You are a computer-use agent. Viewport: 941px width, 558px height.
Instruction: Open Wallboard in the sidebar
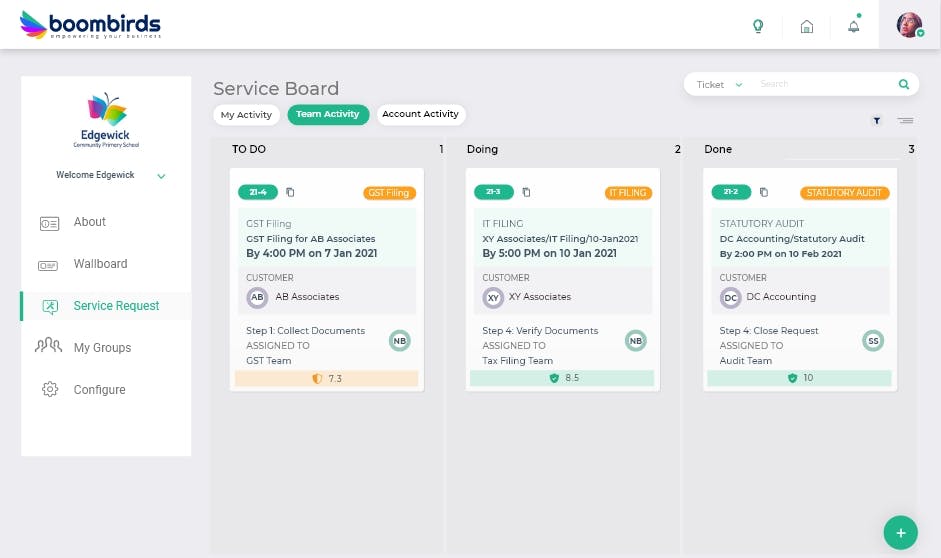(100, 264)
